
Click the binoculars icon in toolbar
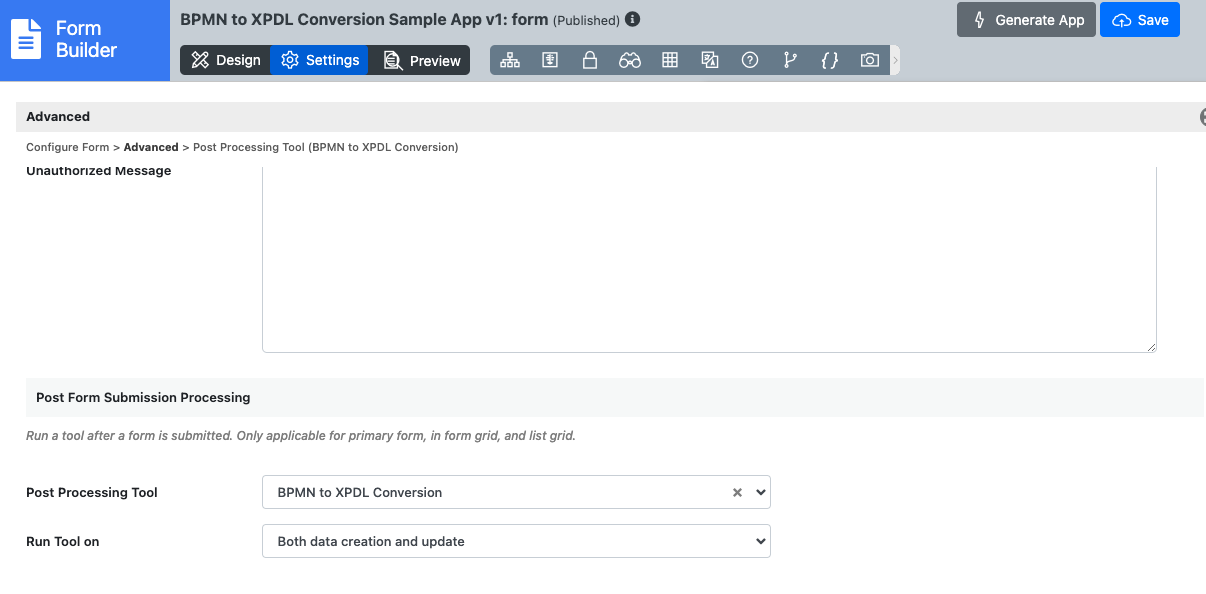pos(630,60)
